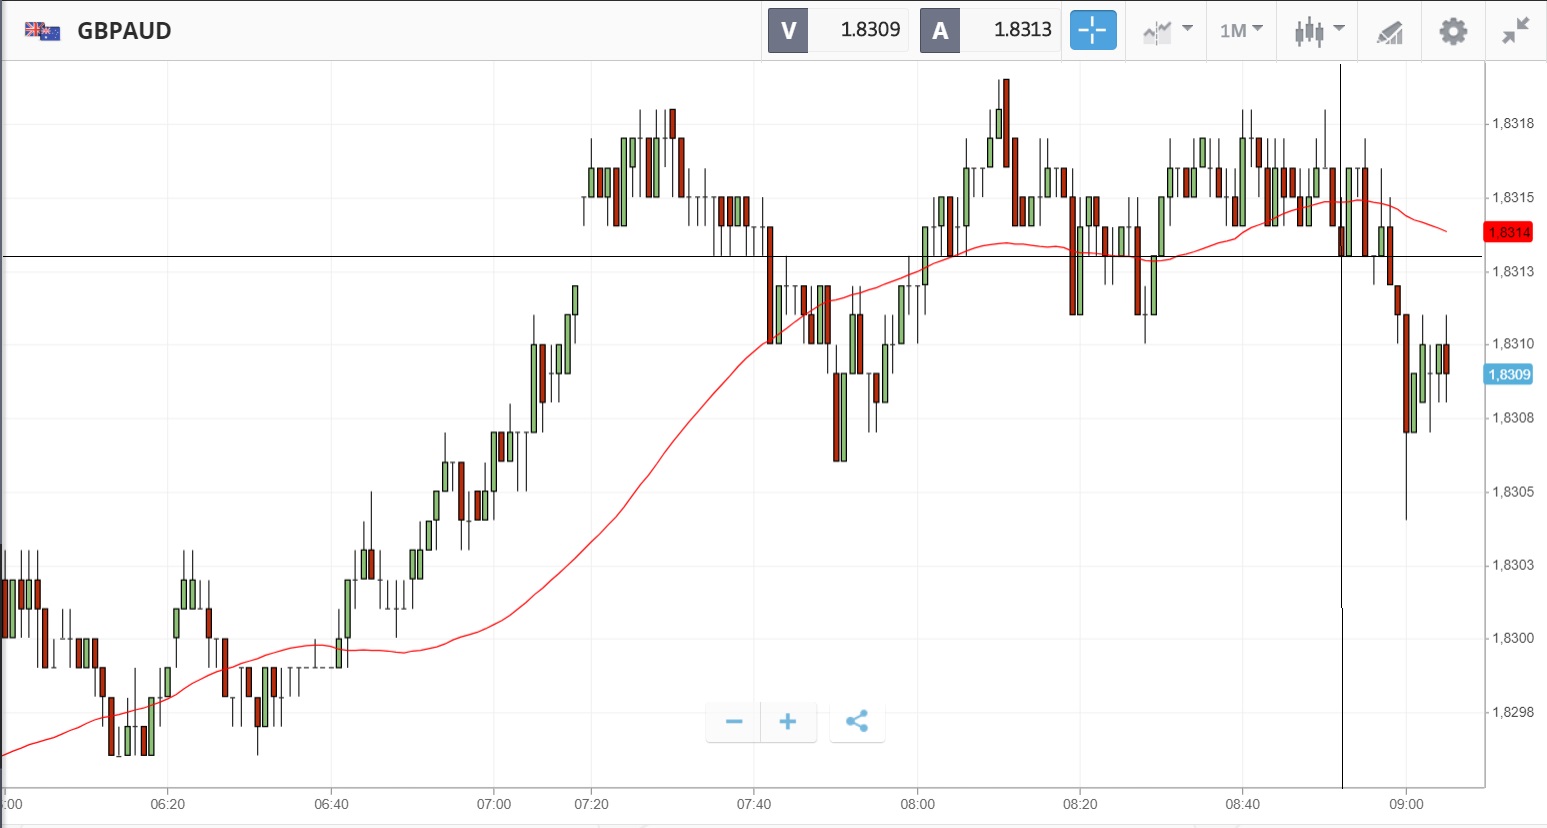The image size is (1547, 828).
Task: Expand the candlestick chart type dropdown
Action: coord(1319,31)
